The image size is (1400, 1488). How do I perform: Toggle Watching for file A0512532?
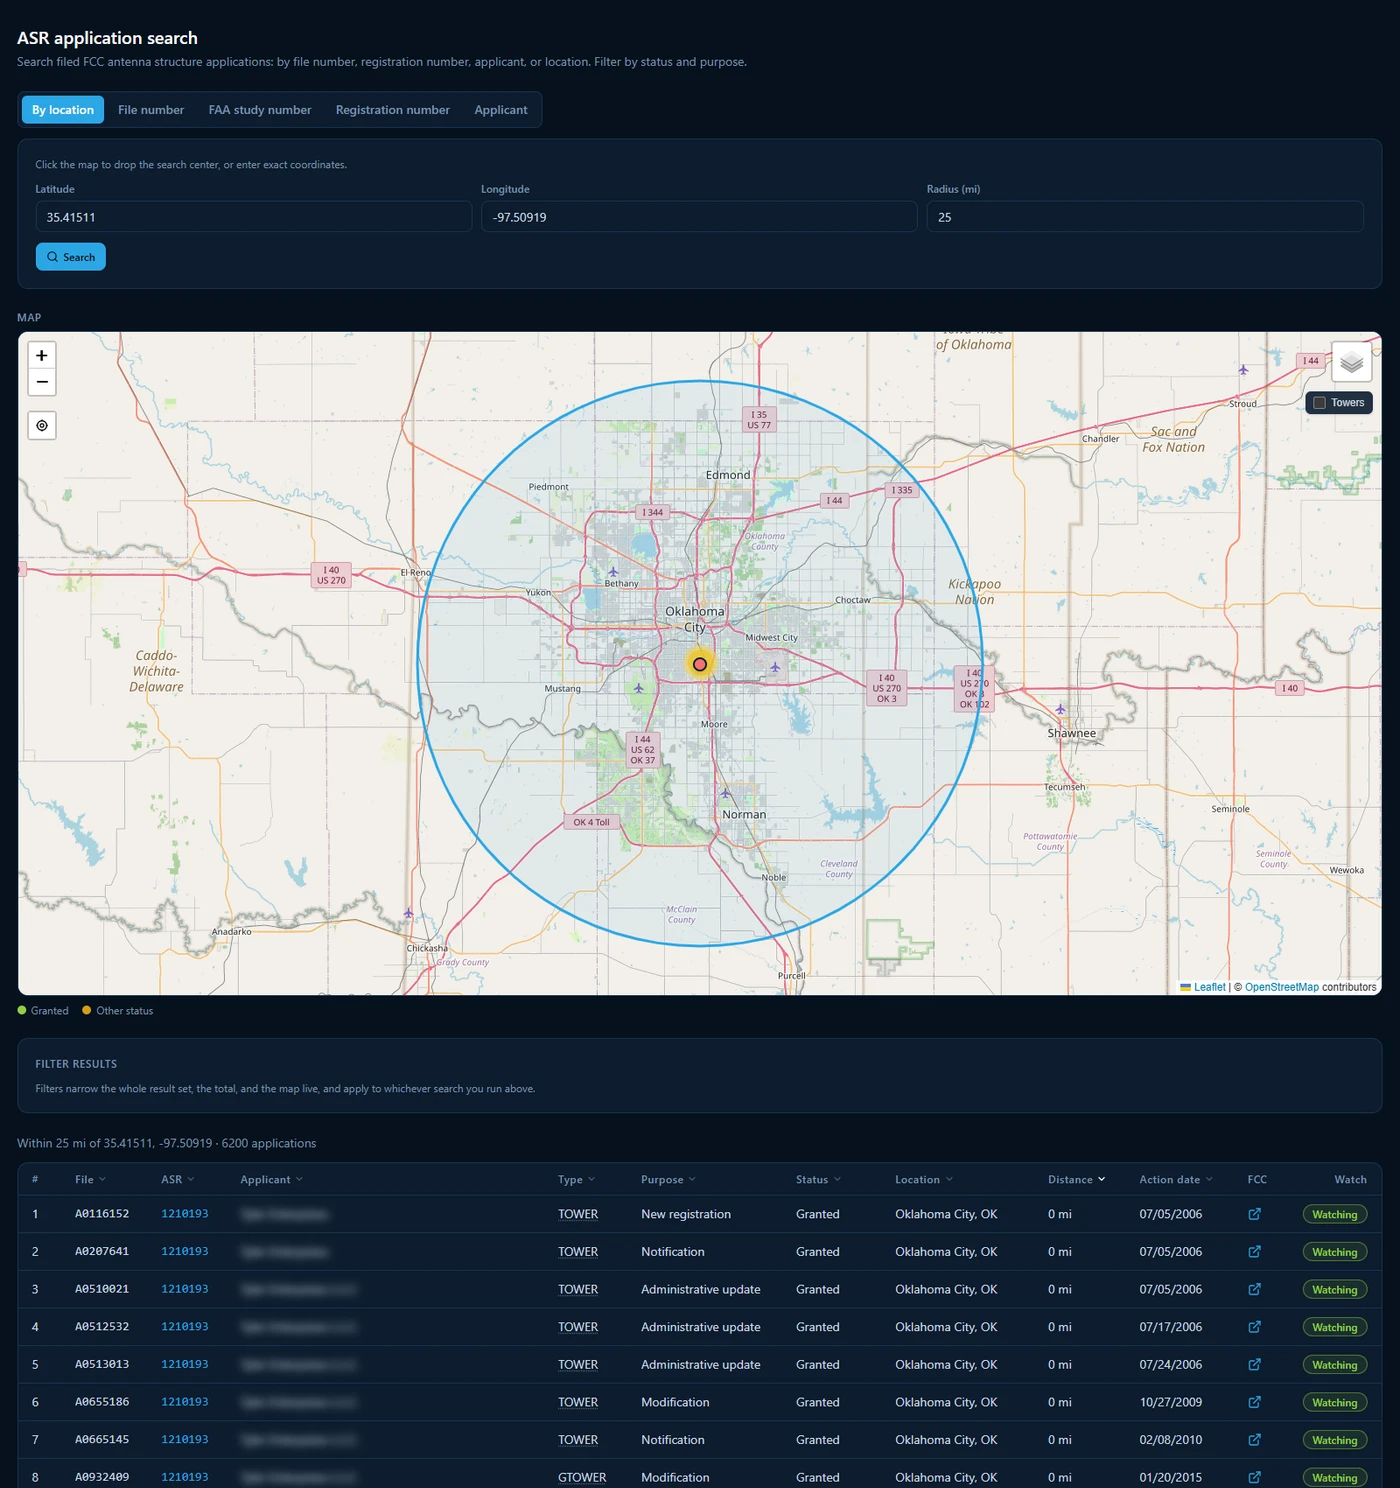tap(1334, 1327)
